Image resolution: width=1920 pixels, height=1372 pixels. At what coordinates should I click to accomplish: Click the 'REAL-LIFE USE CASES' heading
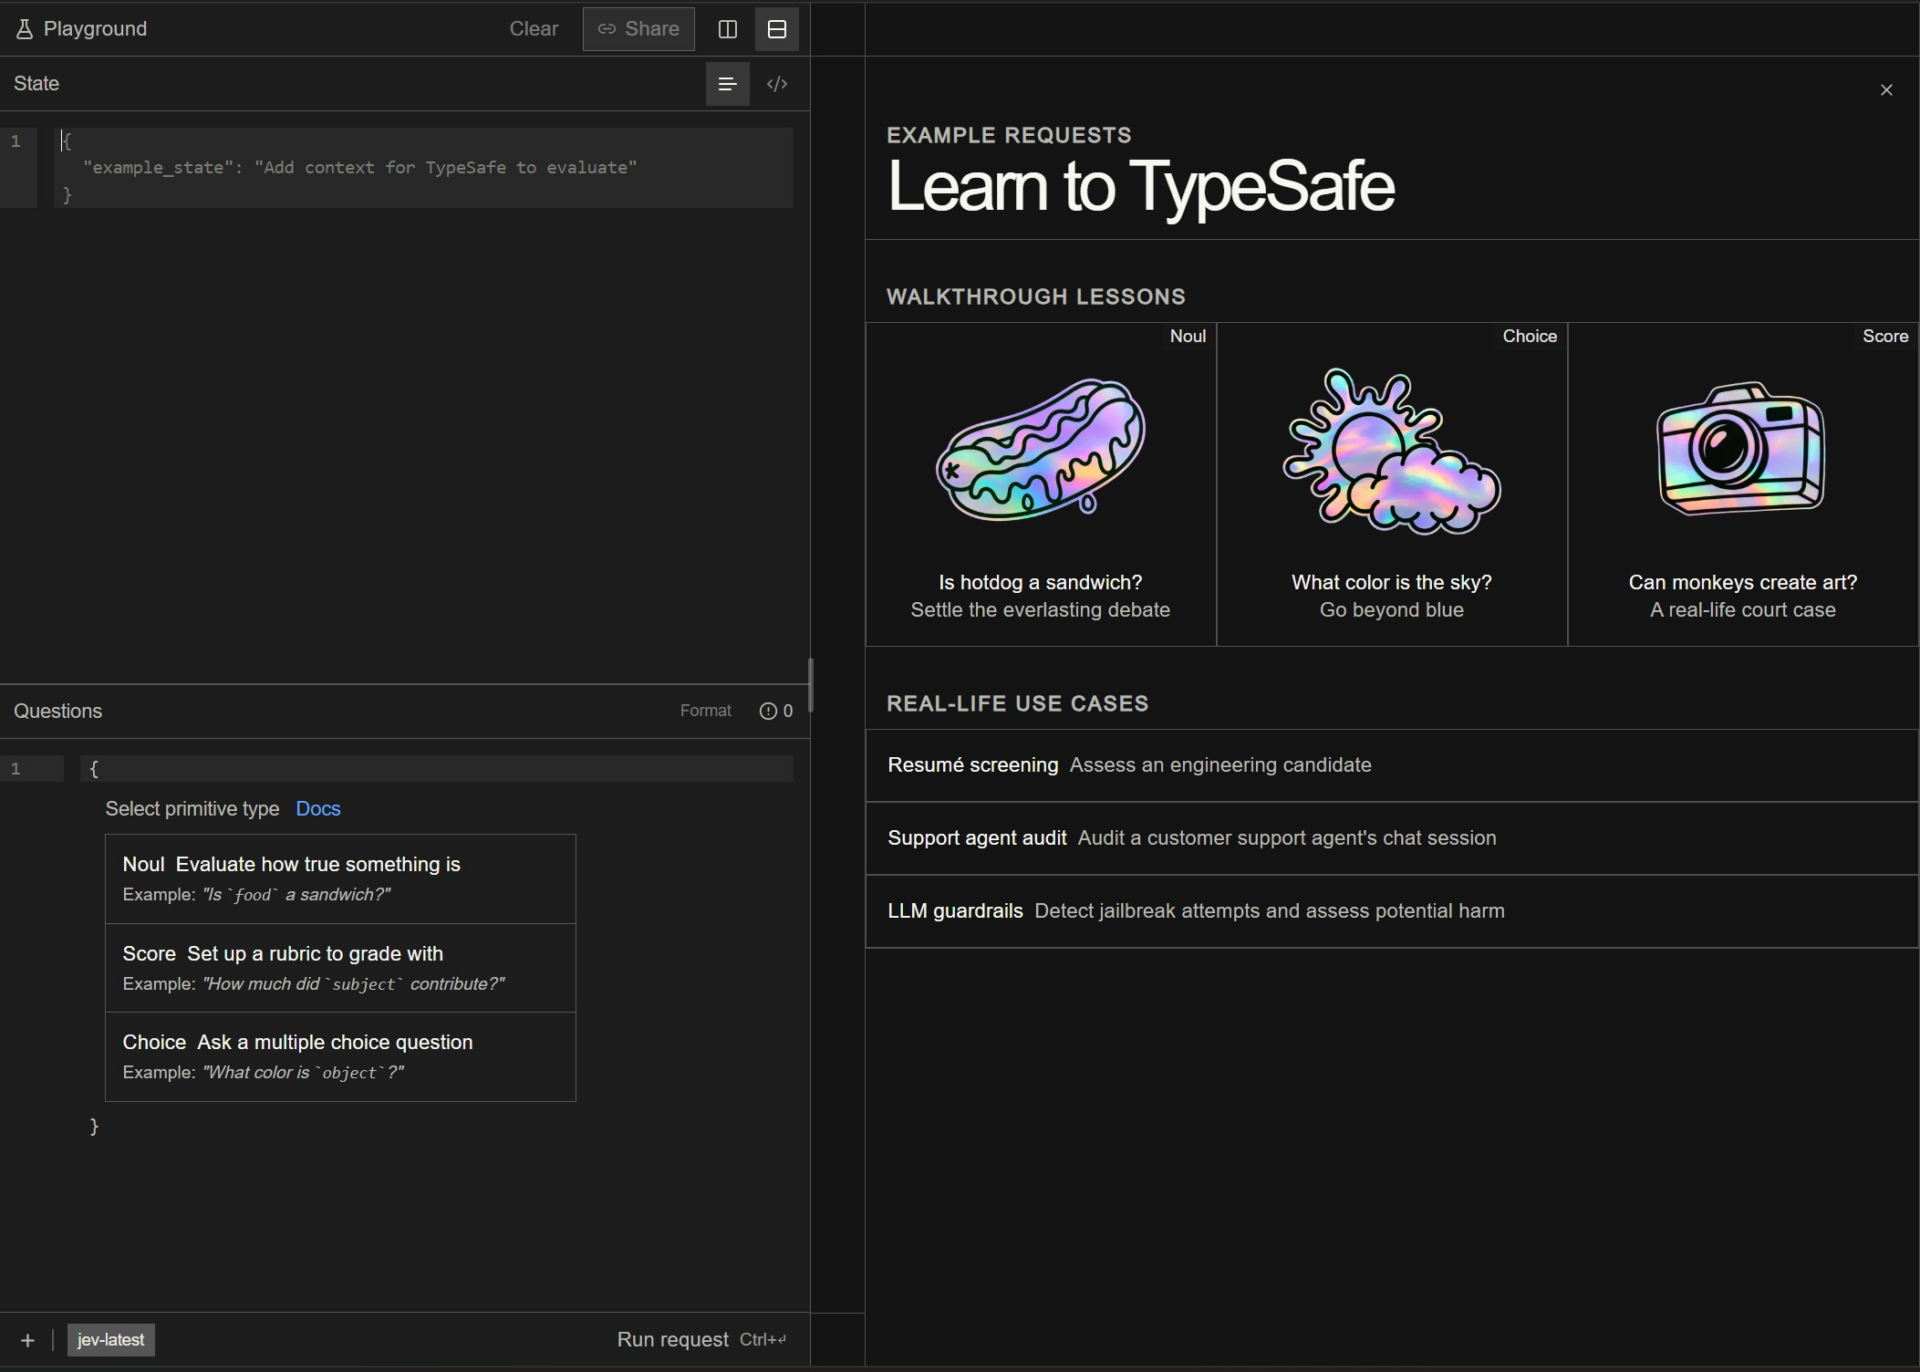point(1017,704)
